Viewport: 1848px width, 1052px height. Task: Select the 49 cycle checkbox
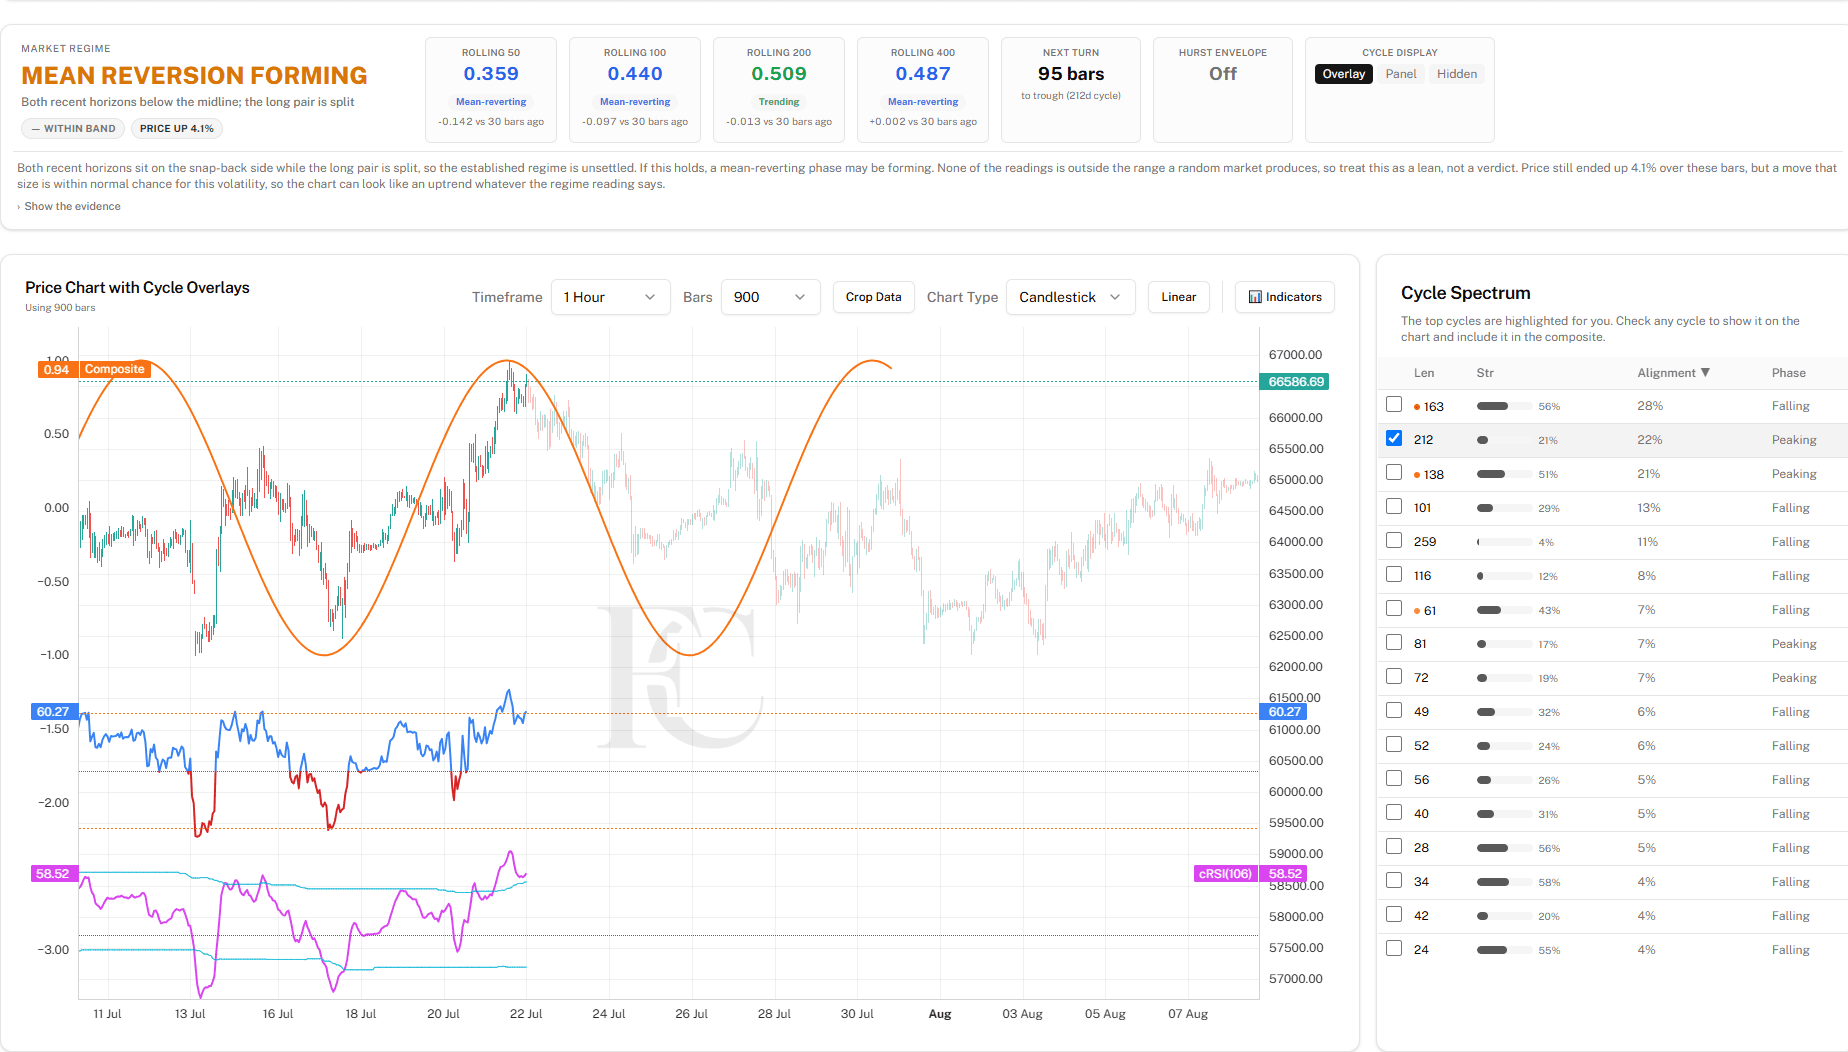coord(1394,711)
